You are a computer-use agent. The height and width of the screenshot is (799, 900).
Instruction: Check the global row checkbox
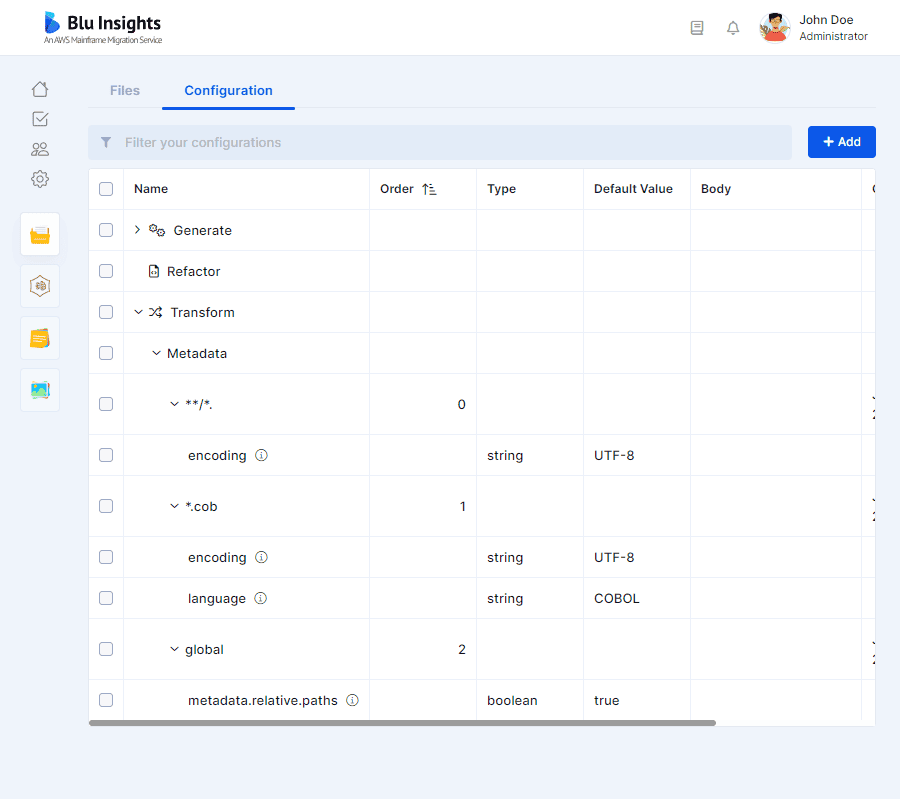tap(106, 649)
